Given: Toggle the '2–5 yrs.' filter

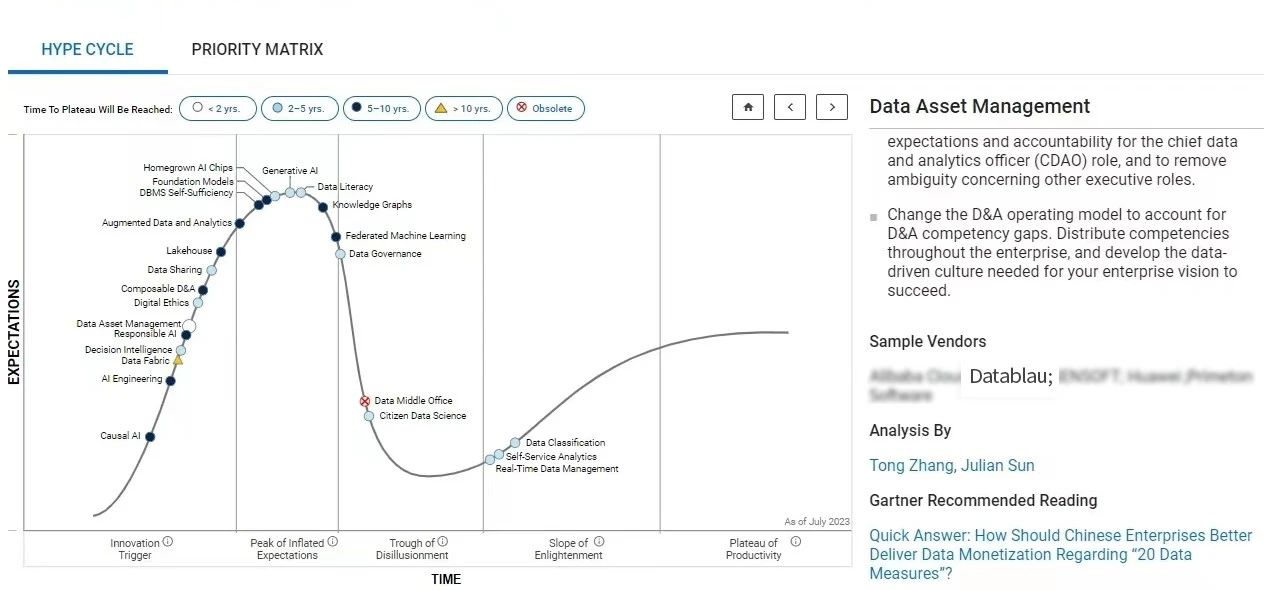Looking at the screenshot, I should [299, 108].
